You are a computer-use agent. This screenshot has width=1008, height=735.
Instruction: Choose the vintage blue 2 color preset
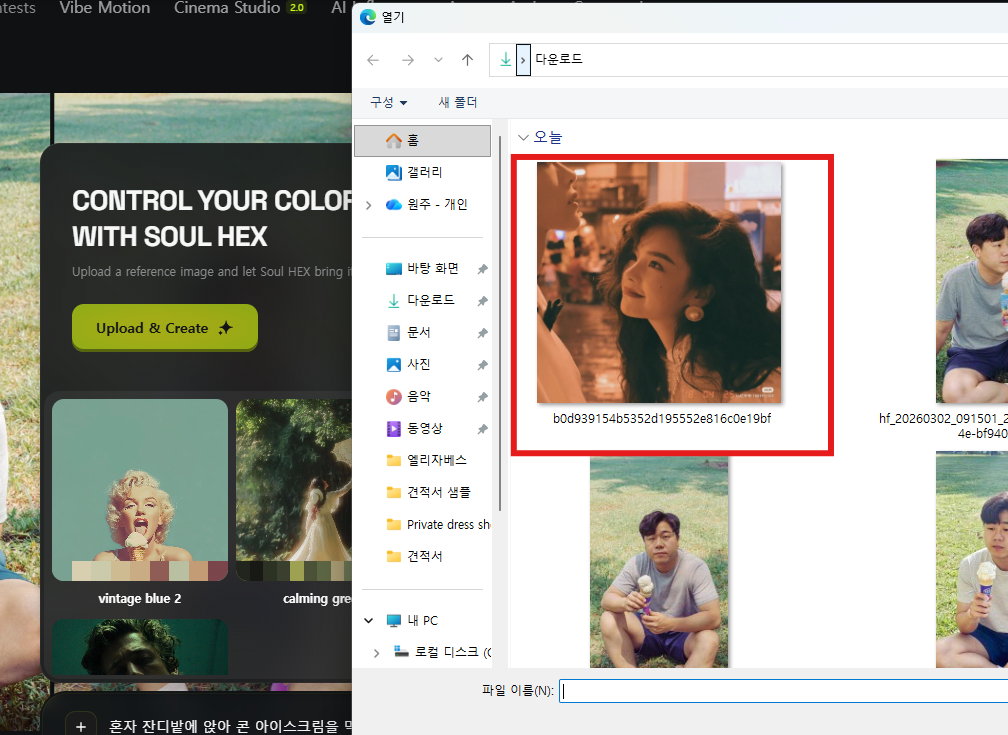tap(140, 490)
